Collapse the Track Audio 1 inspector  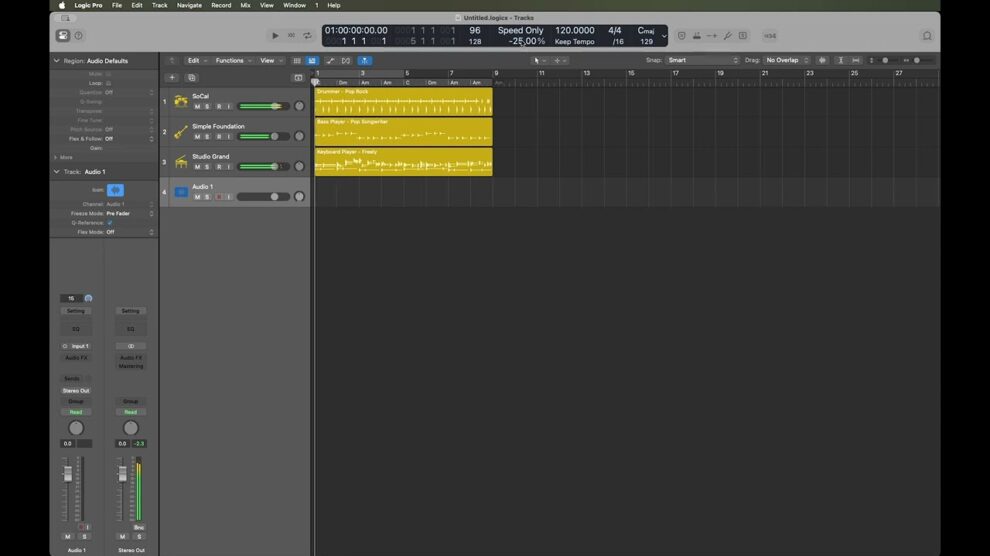pyautogui.click(x=56, y=172)
